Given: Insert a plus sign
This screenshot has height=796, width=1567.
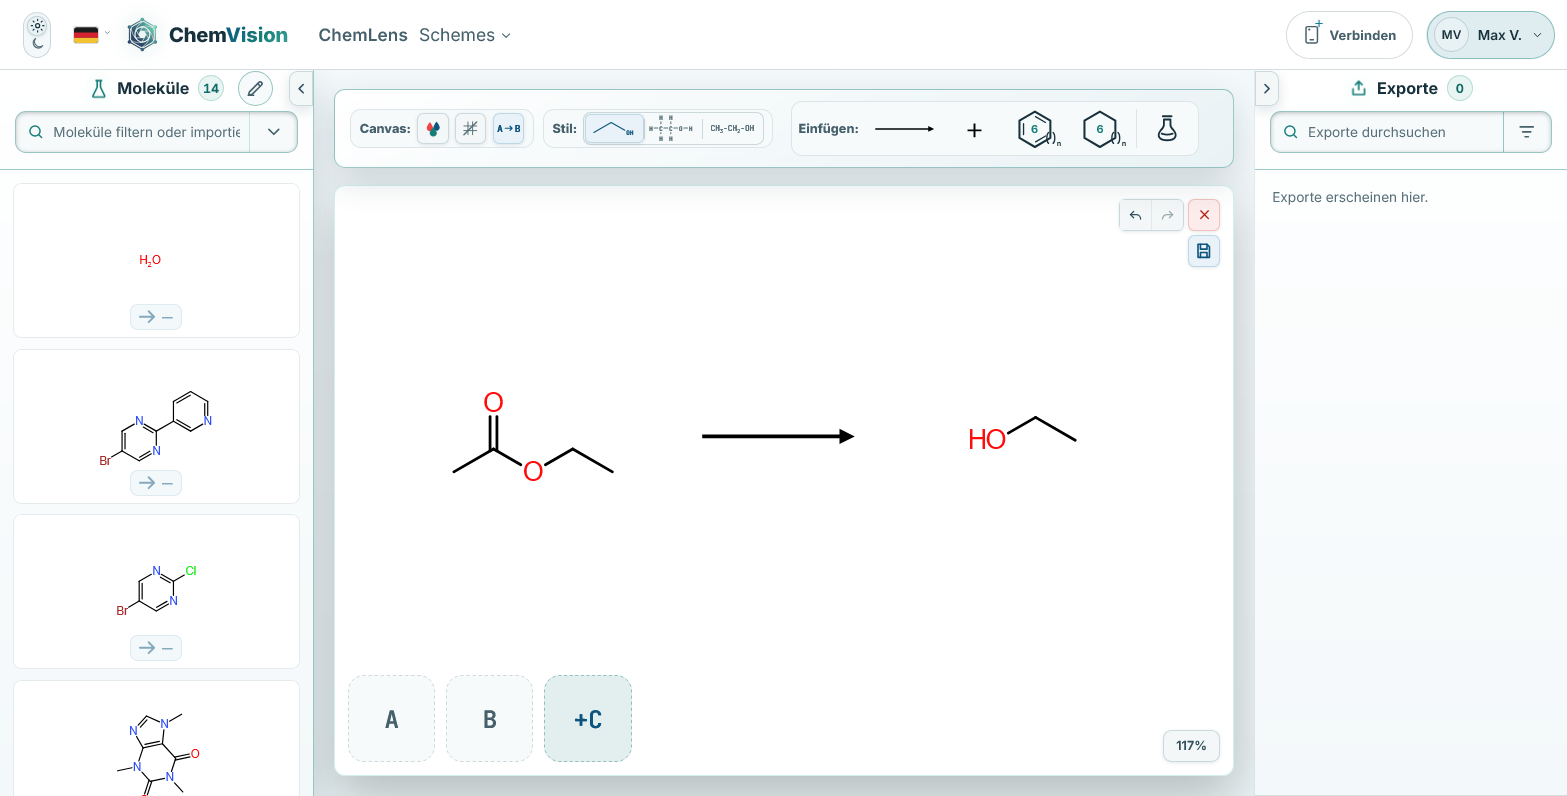Looking at the screenshot, I should point(974,129).
